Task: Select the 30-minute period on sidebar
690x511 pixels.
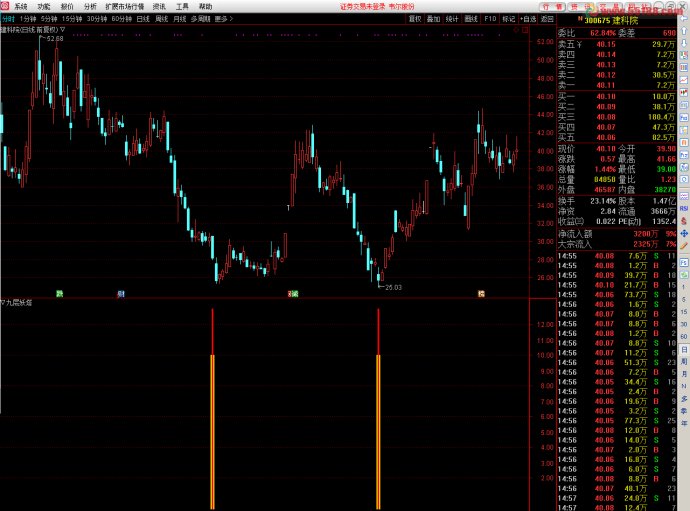Action: click(684, 324)
